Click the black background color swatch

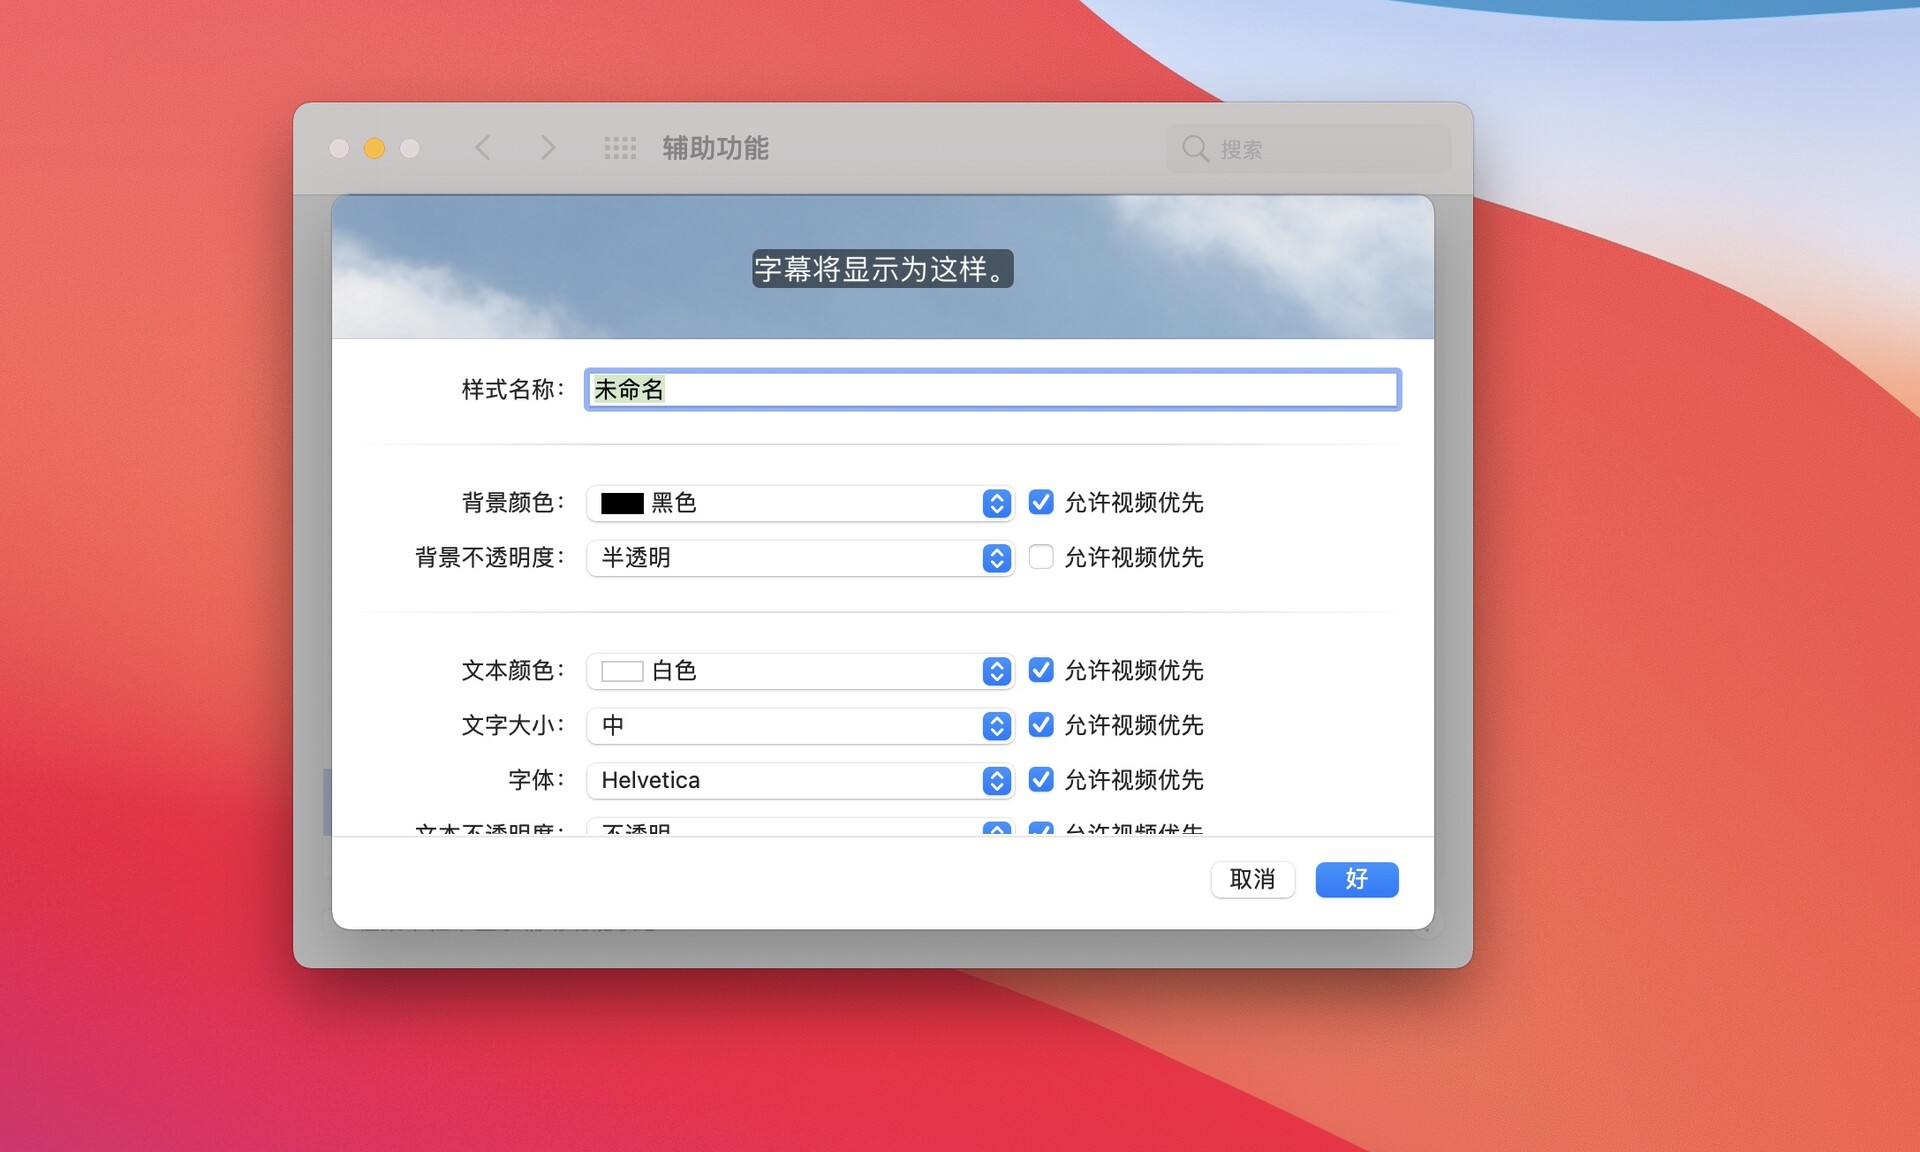click(x=620, y=503)
